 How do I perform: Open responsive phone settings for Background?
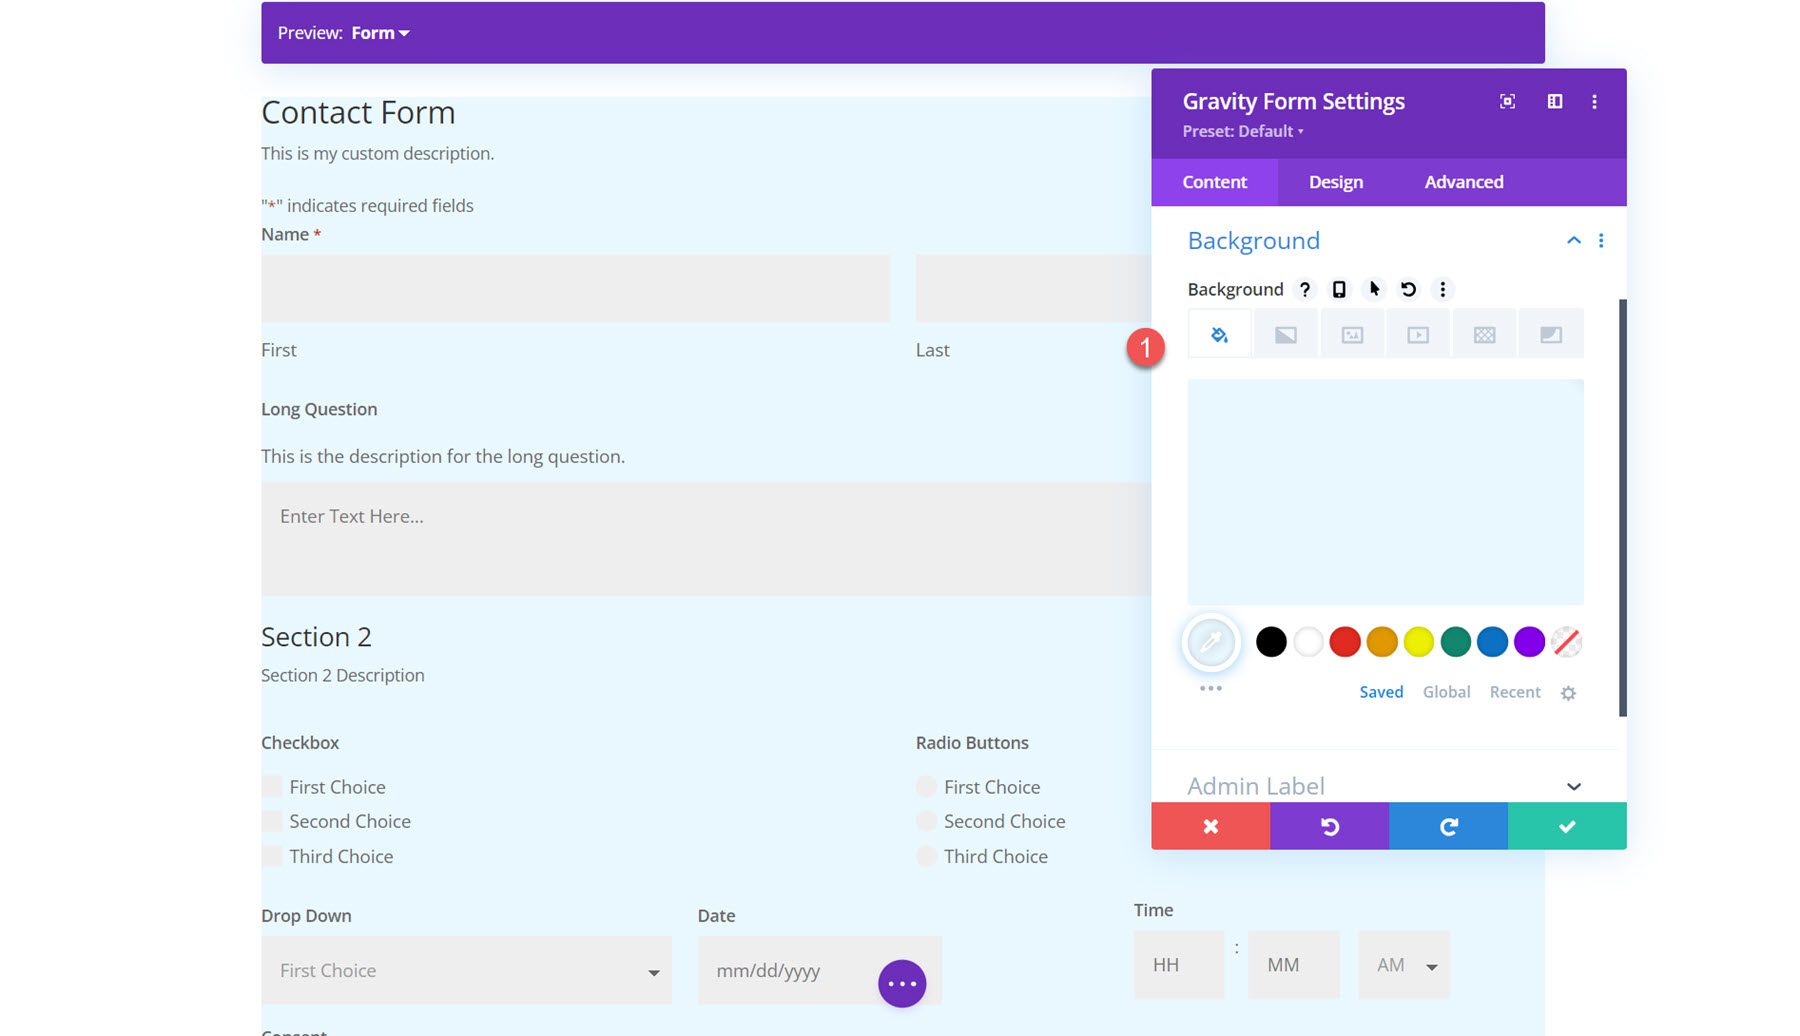coord(1340,289)
